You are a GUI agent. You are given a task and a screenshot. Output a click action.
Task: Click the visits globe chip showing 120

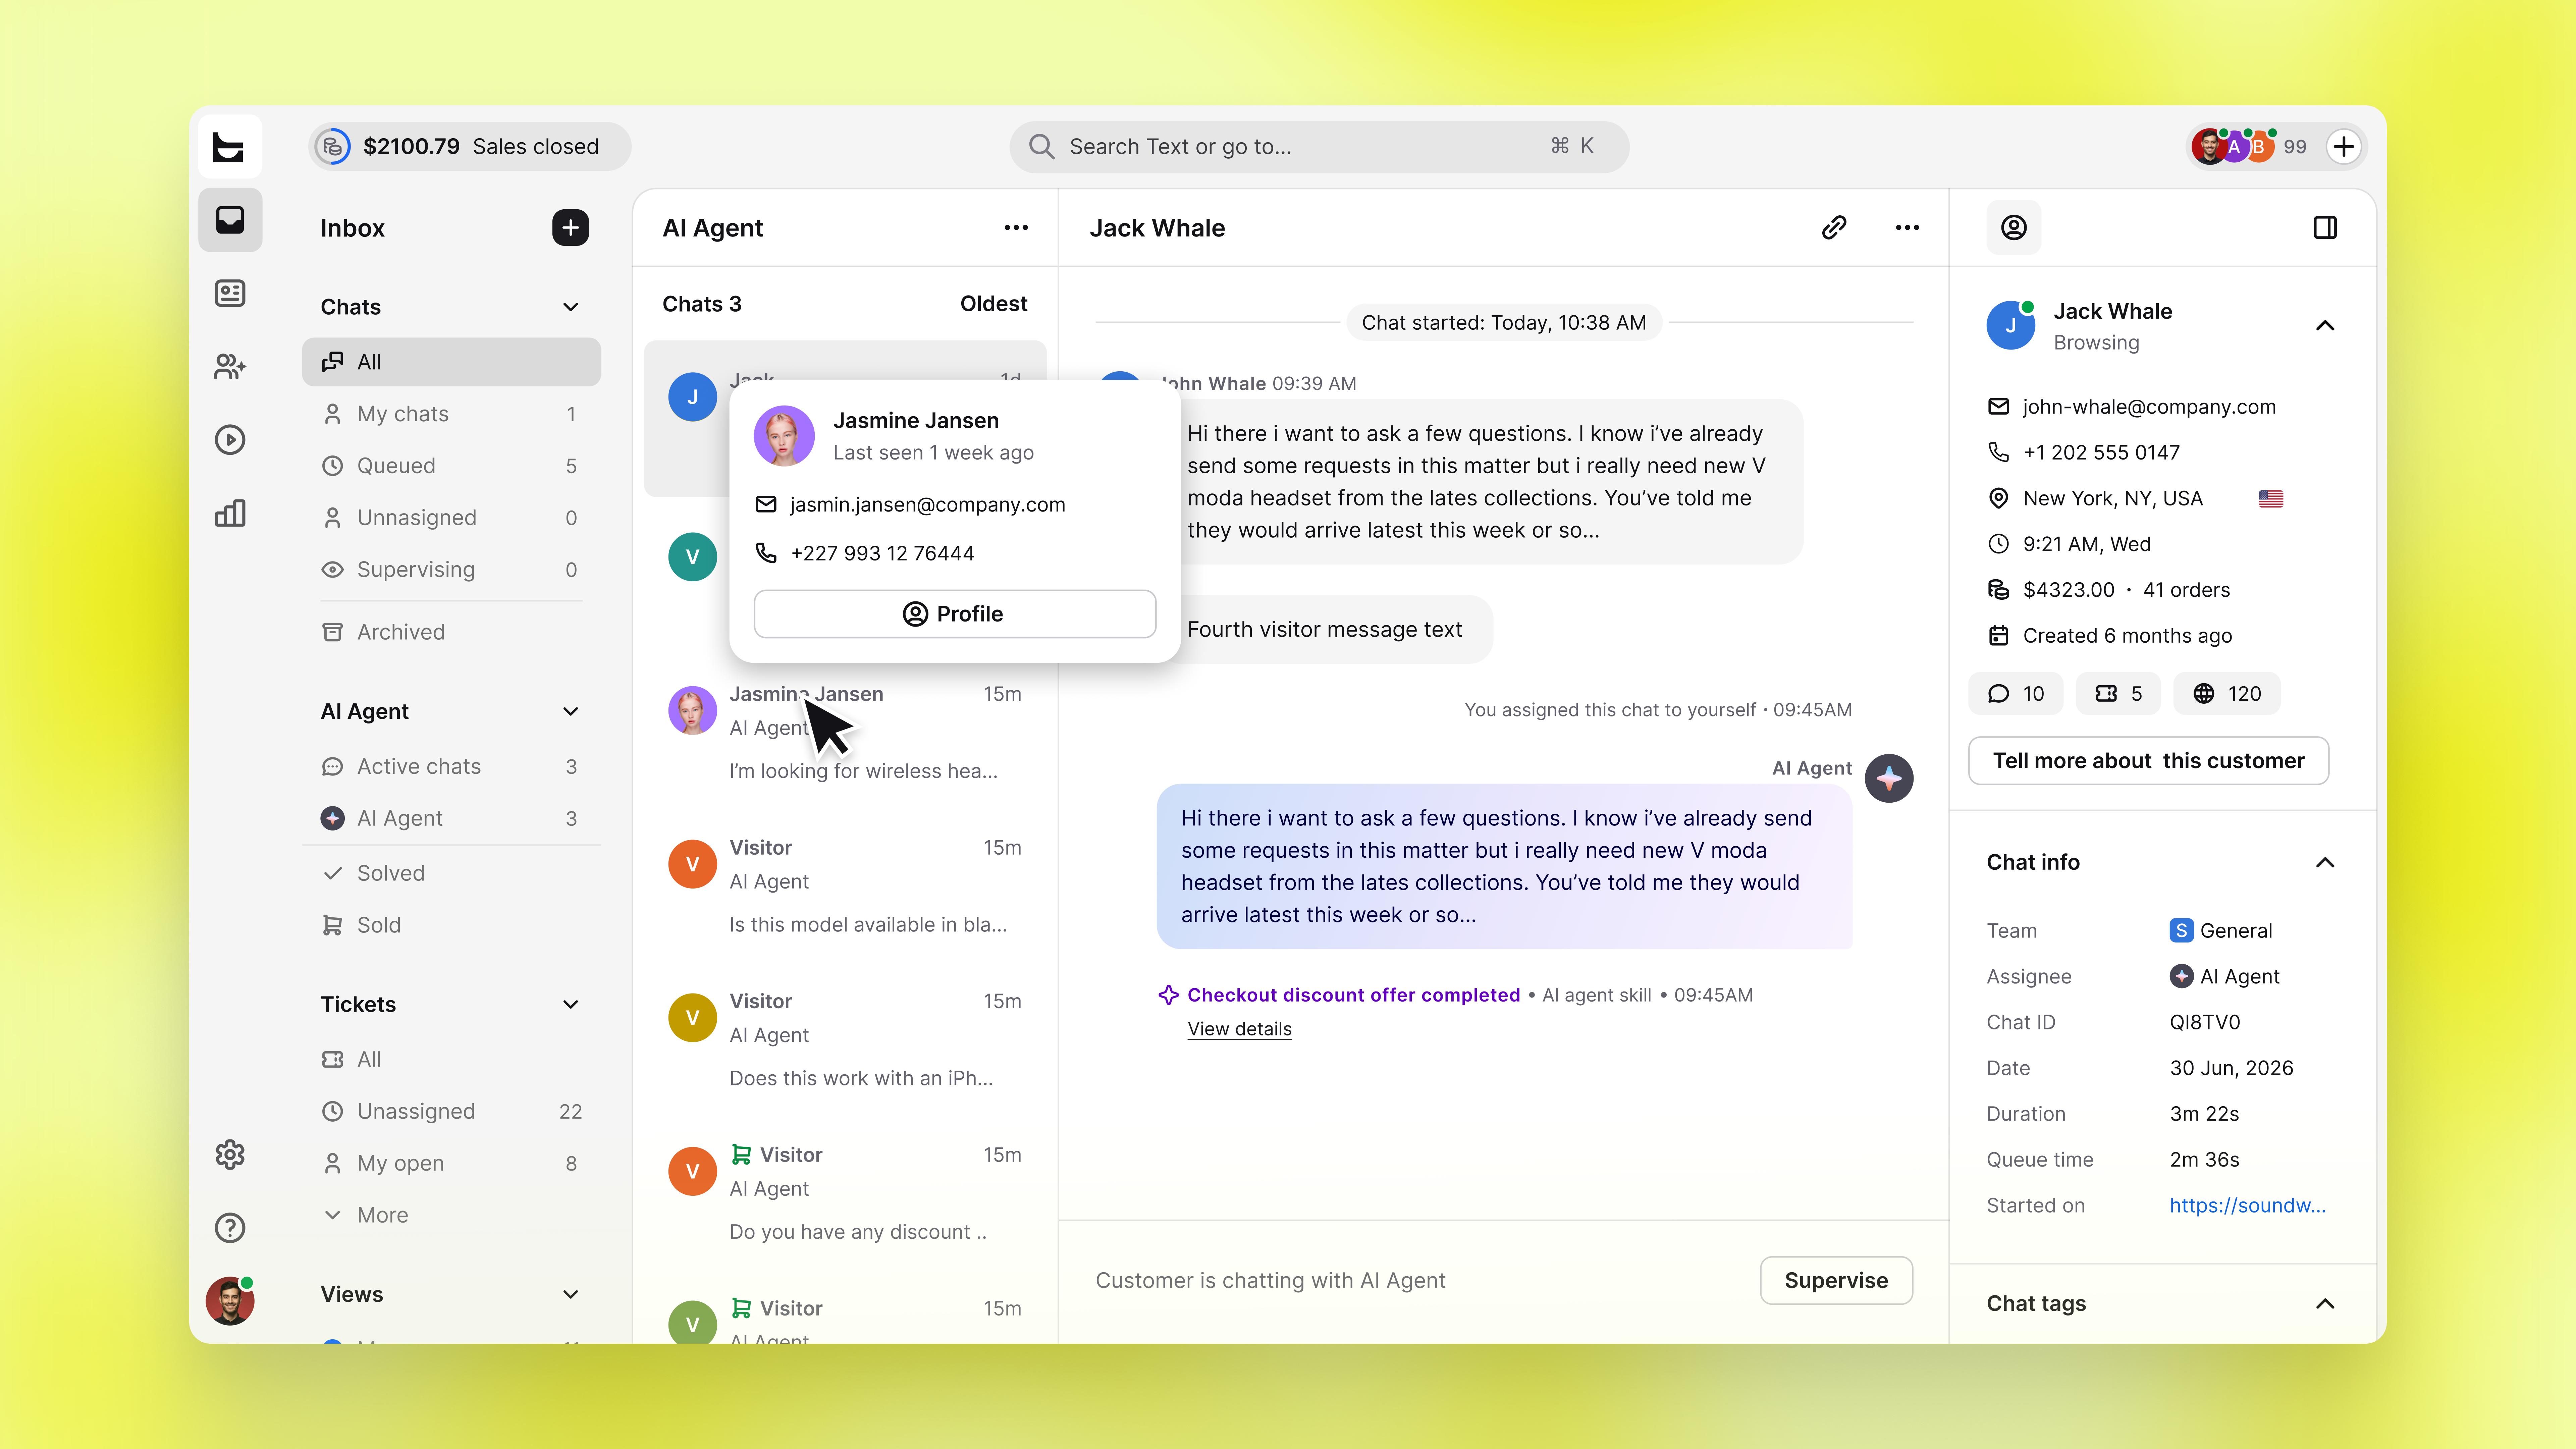[2227, 694]
